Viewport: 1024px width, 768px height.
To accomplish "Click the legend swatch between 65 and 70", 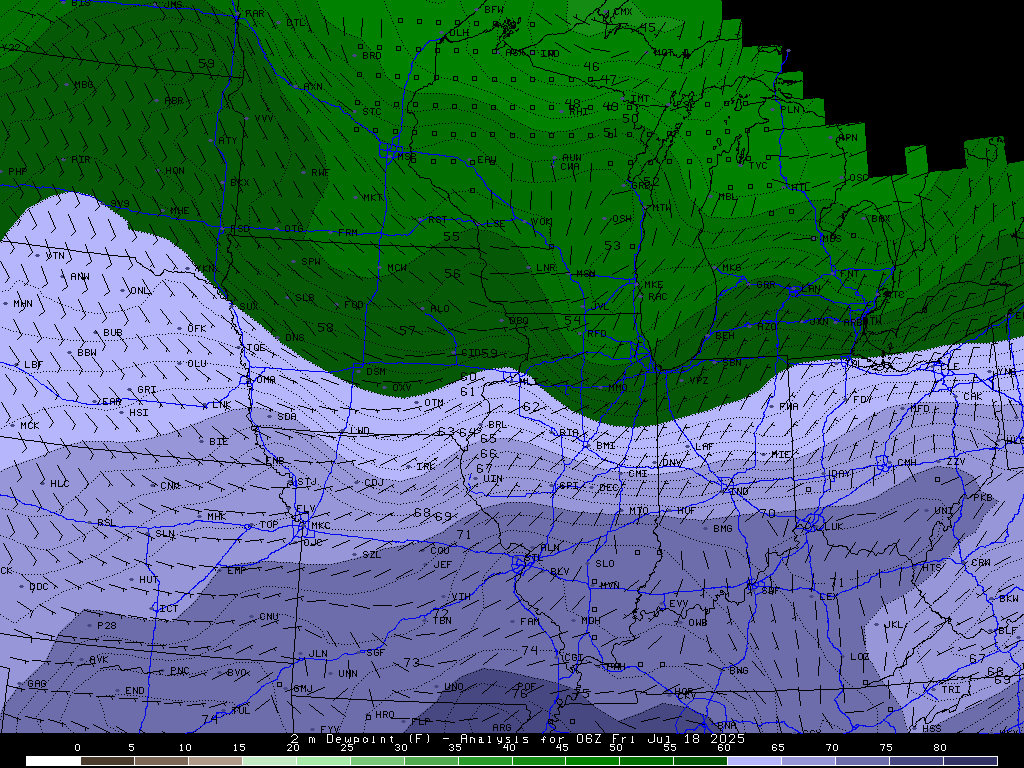I will click(x=808, y=761).
